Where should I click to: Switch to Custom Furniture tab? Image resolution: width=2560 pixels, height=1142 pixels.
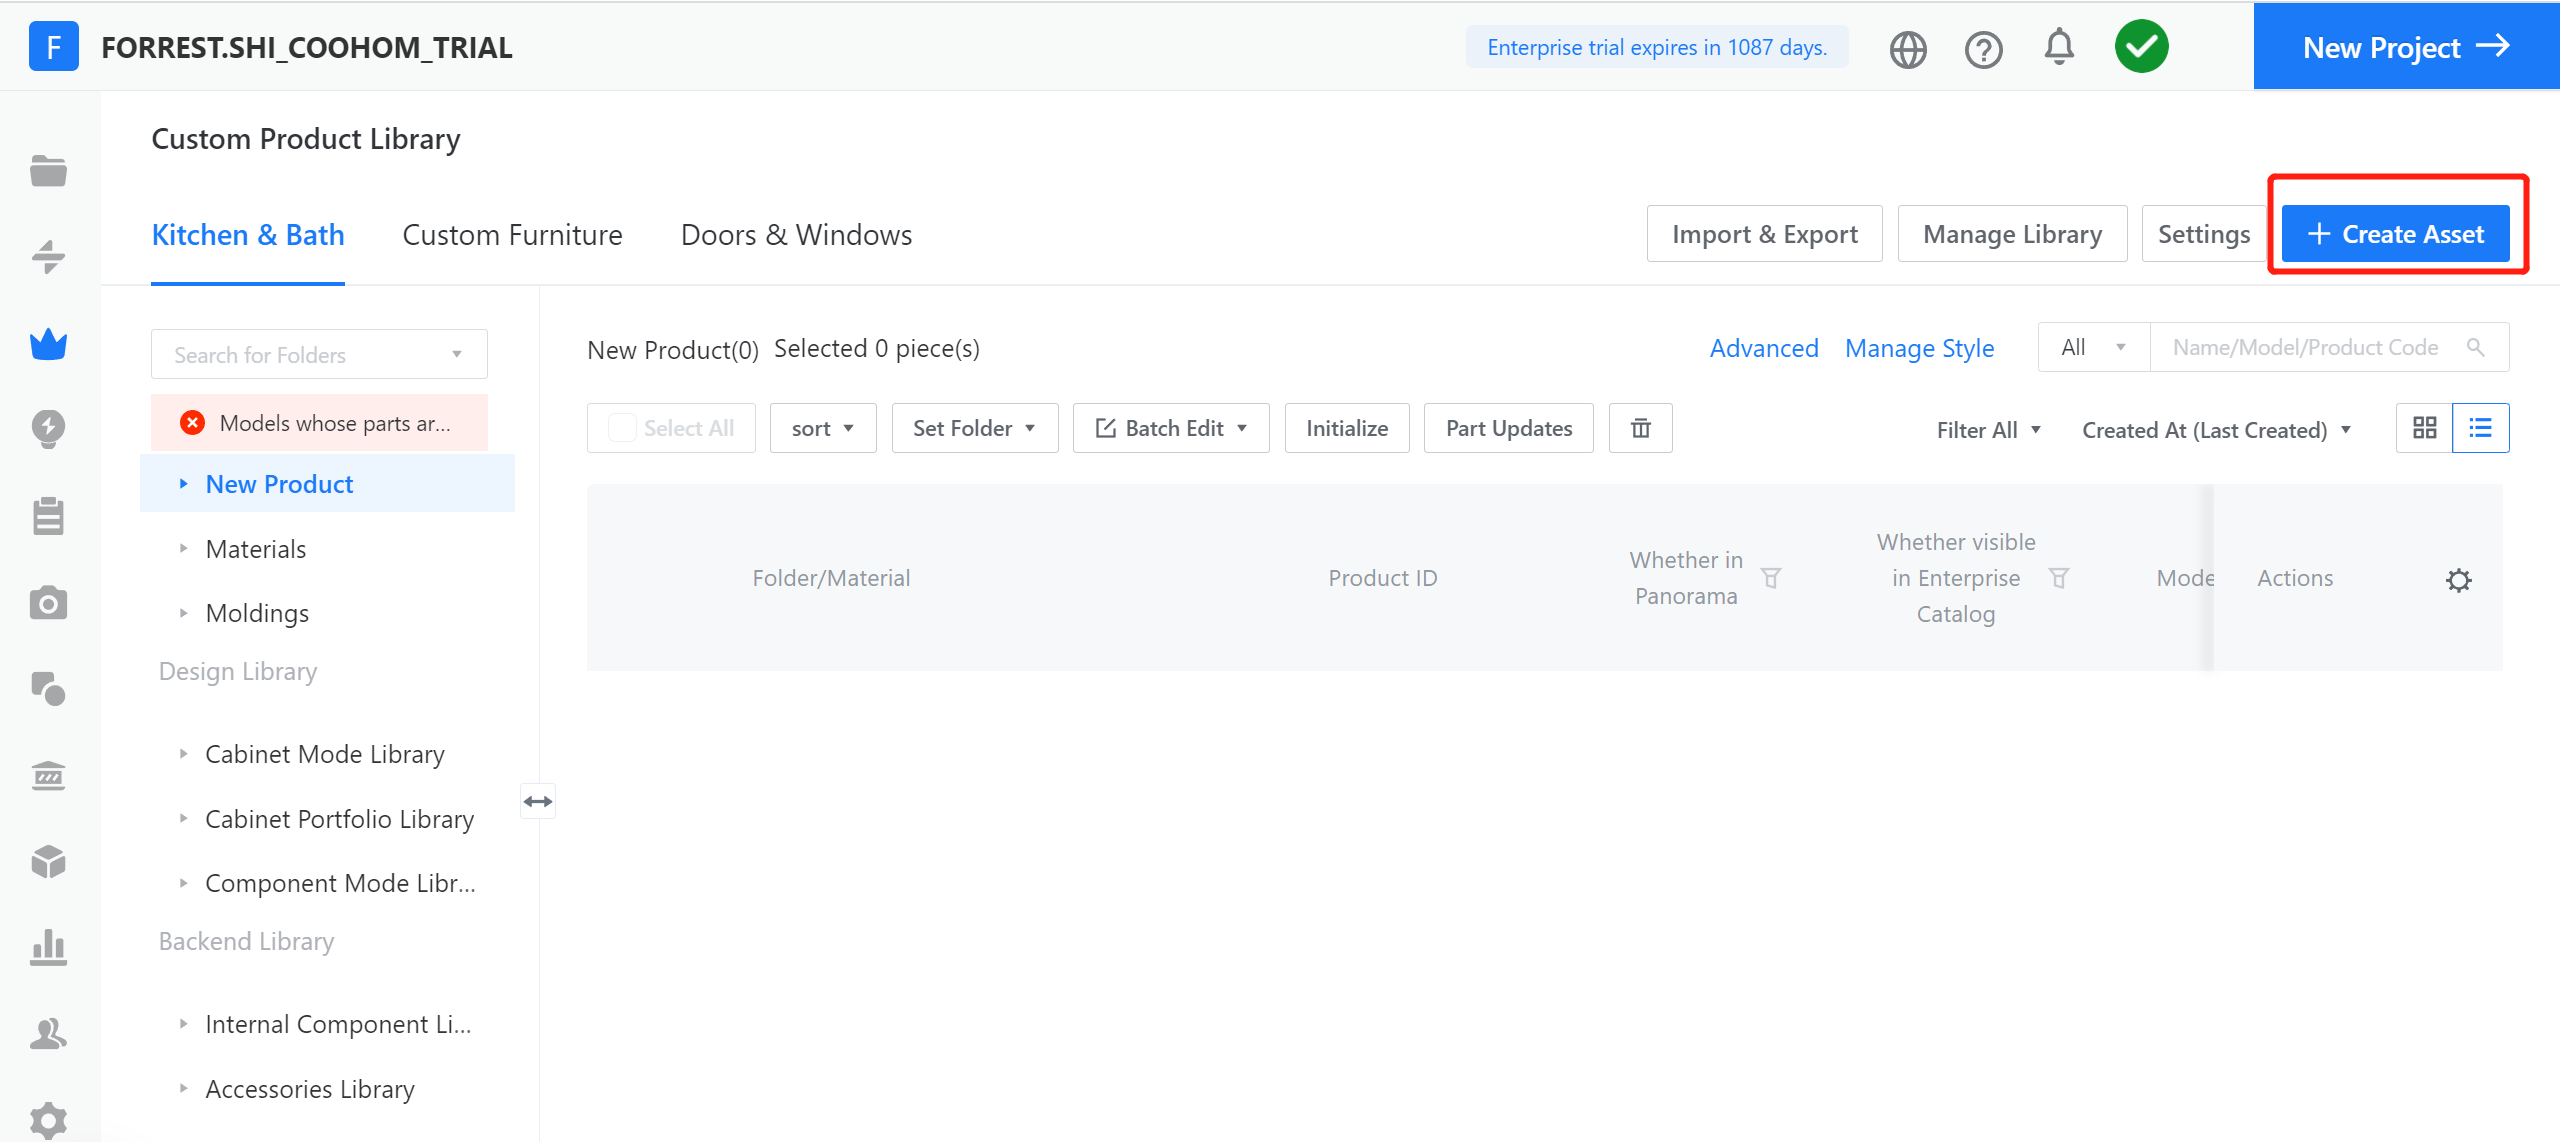512,235
